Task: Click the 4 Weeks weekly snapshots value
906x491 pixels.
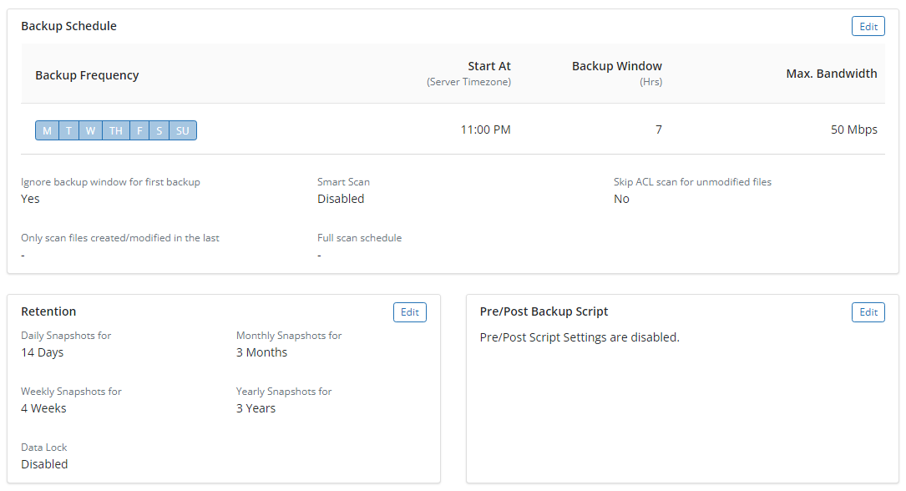Action: [x=44, y=408]
